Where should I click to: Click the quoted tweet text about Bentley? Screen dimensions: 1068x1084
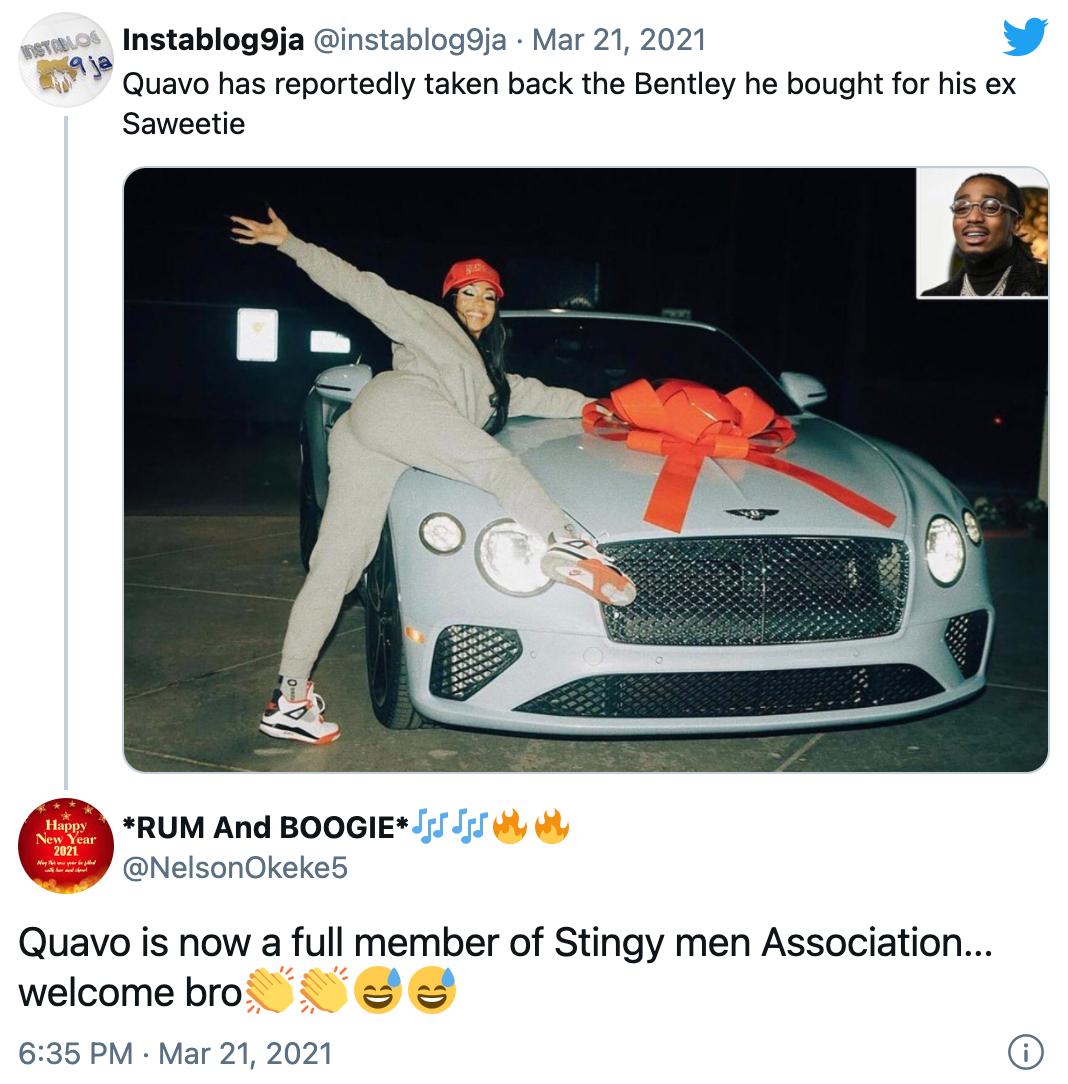569,104
